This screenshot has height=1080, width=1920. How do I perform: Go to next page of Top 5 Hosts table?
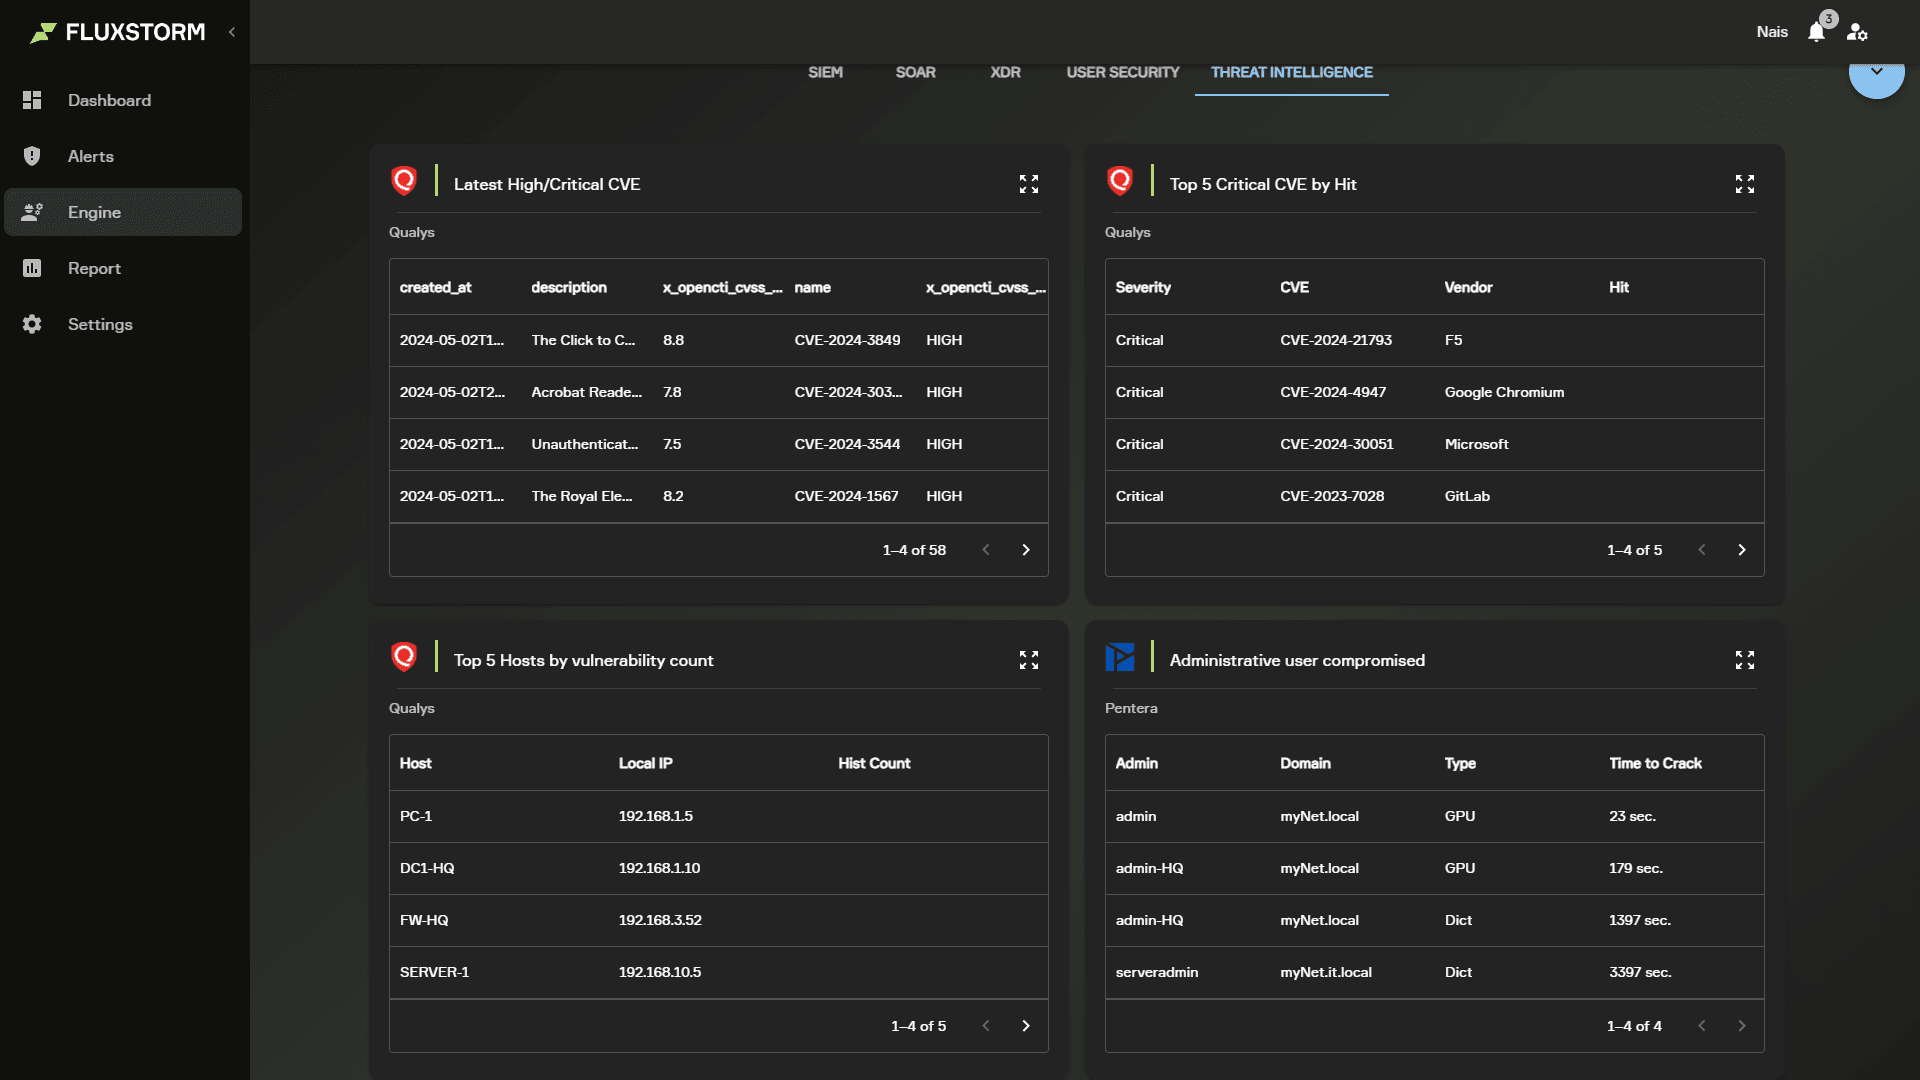[1026, 1026]
